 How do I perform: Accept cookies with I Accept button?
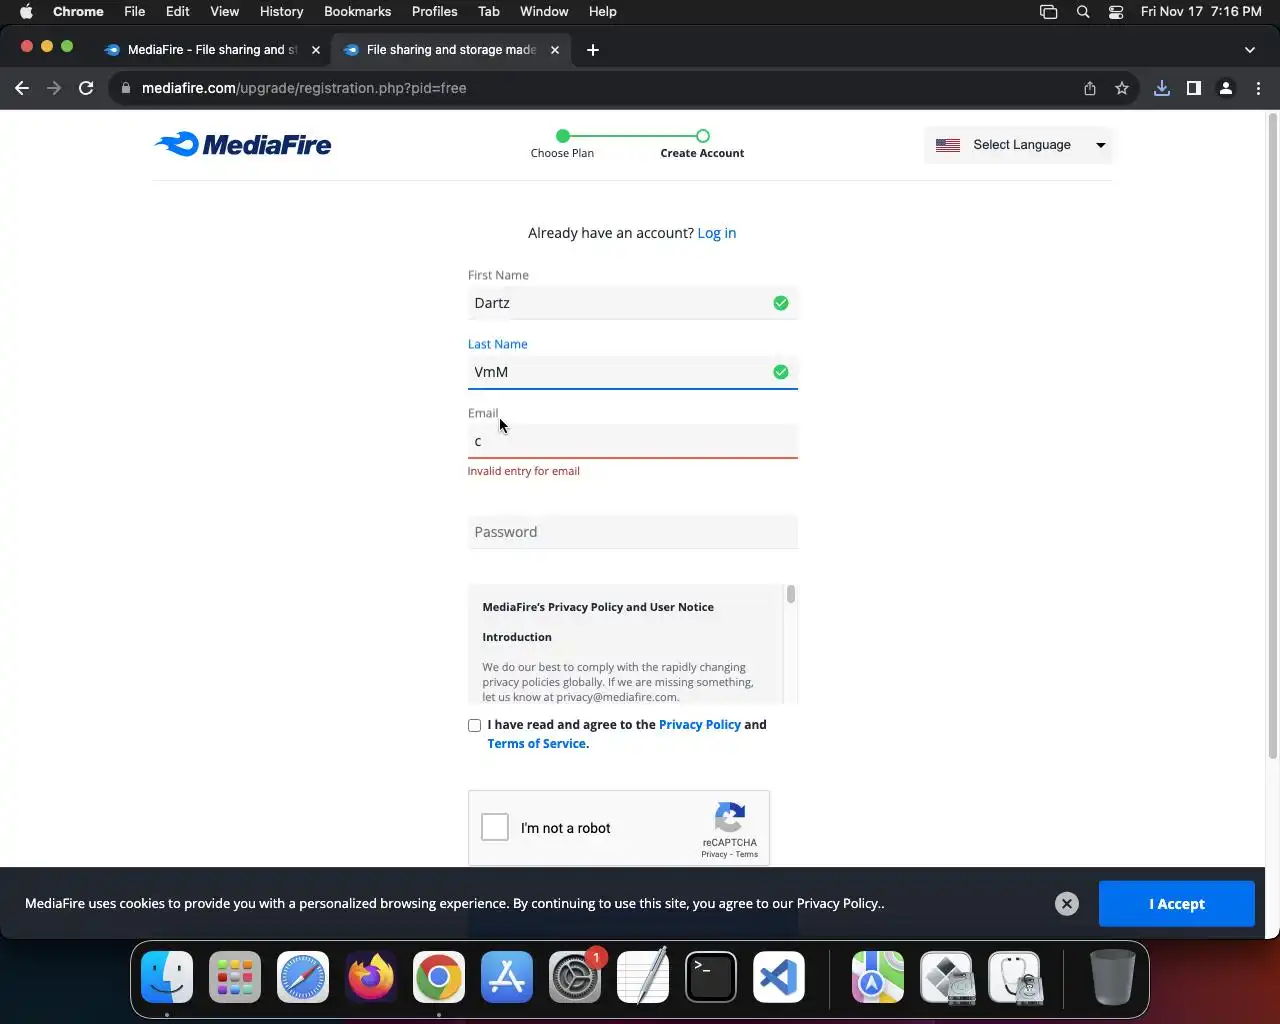point(1177,904)
